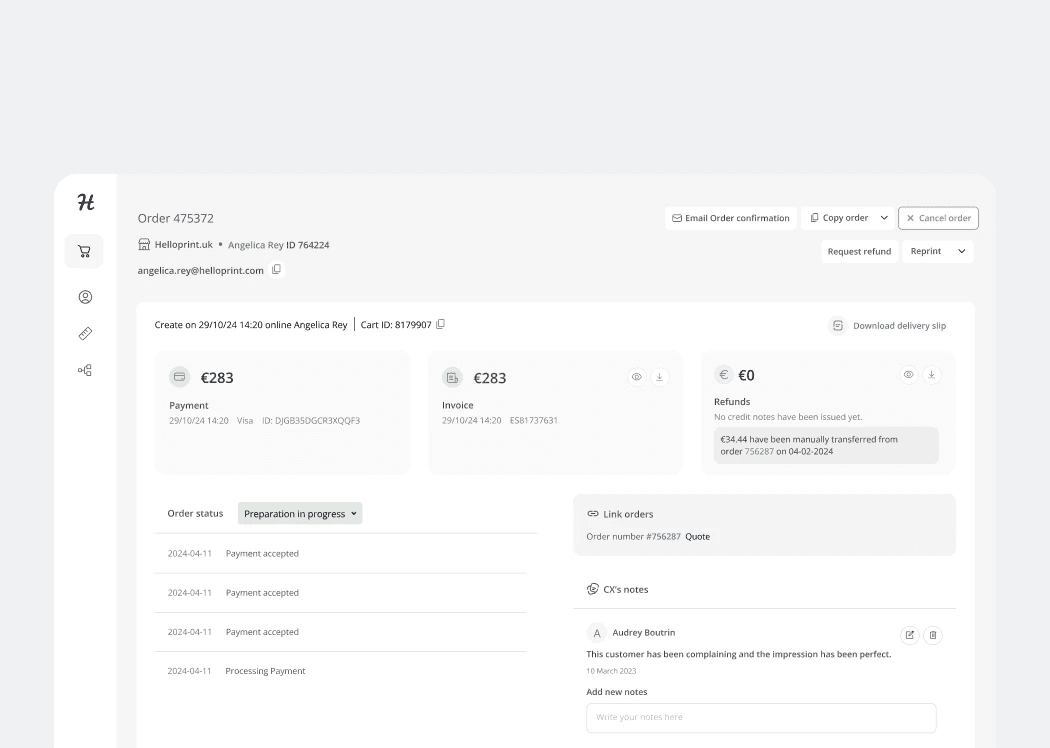
Task: Delete Audrey Boutrin's note
Action: (933, 635)
